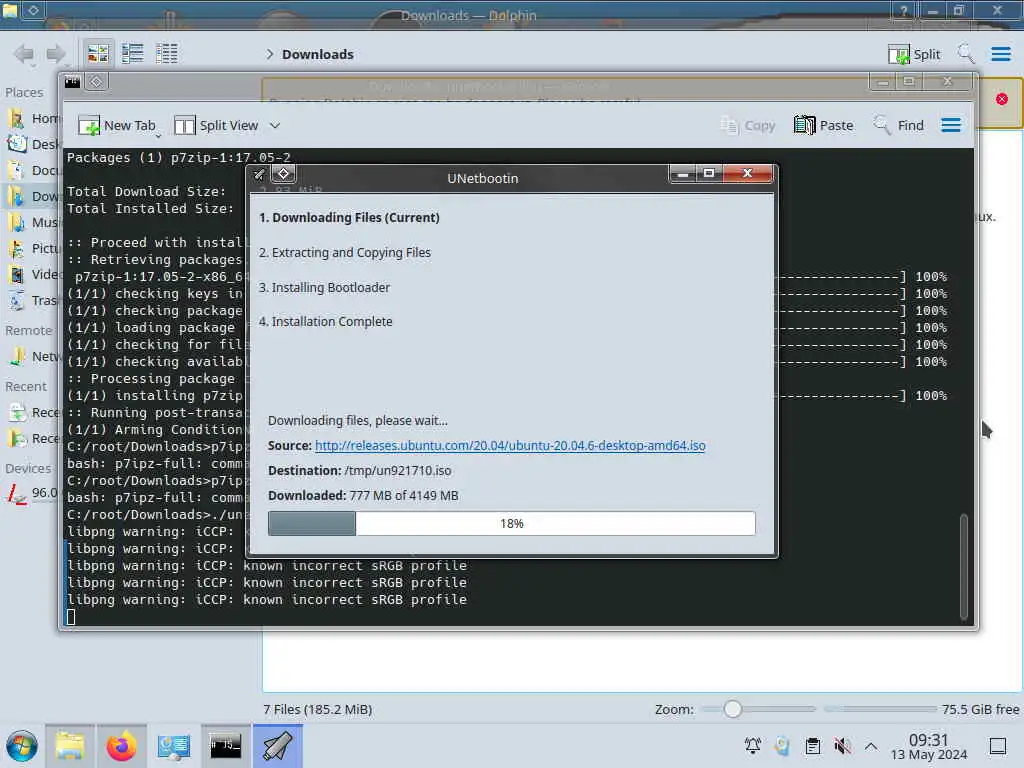The width and height of the screenshot is (1024, 768).
Task: Expand the Split View dropdown arrow
Action: click(275, 125)
